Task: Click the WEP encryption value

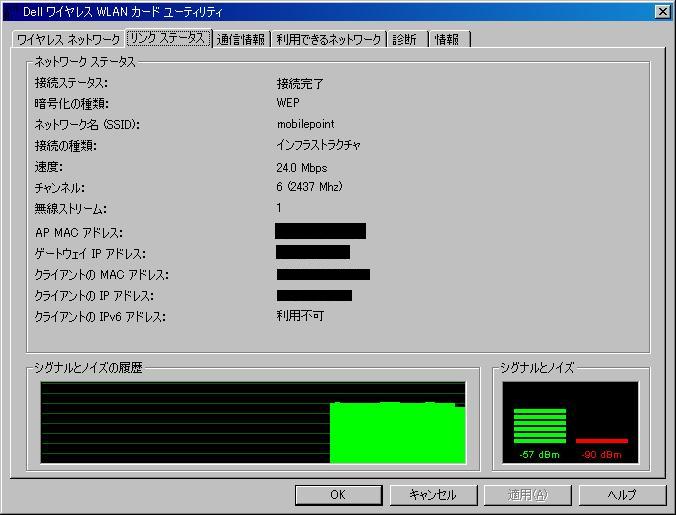Action: (288, 103)
